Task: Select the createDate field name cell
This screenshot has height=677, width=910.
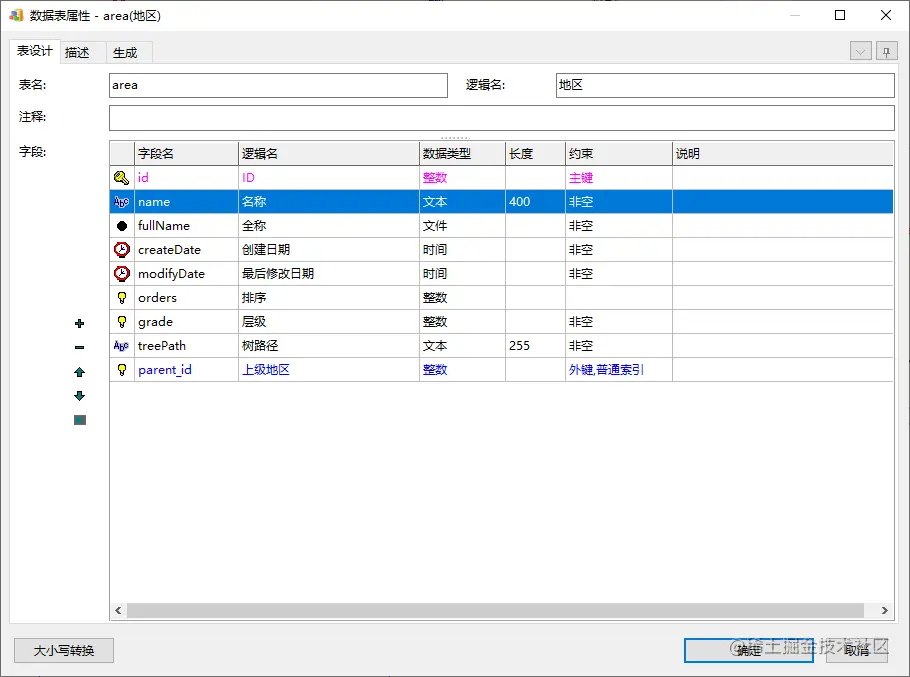Action: point(186,249)
